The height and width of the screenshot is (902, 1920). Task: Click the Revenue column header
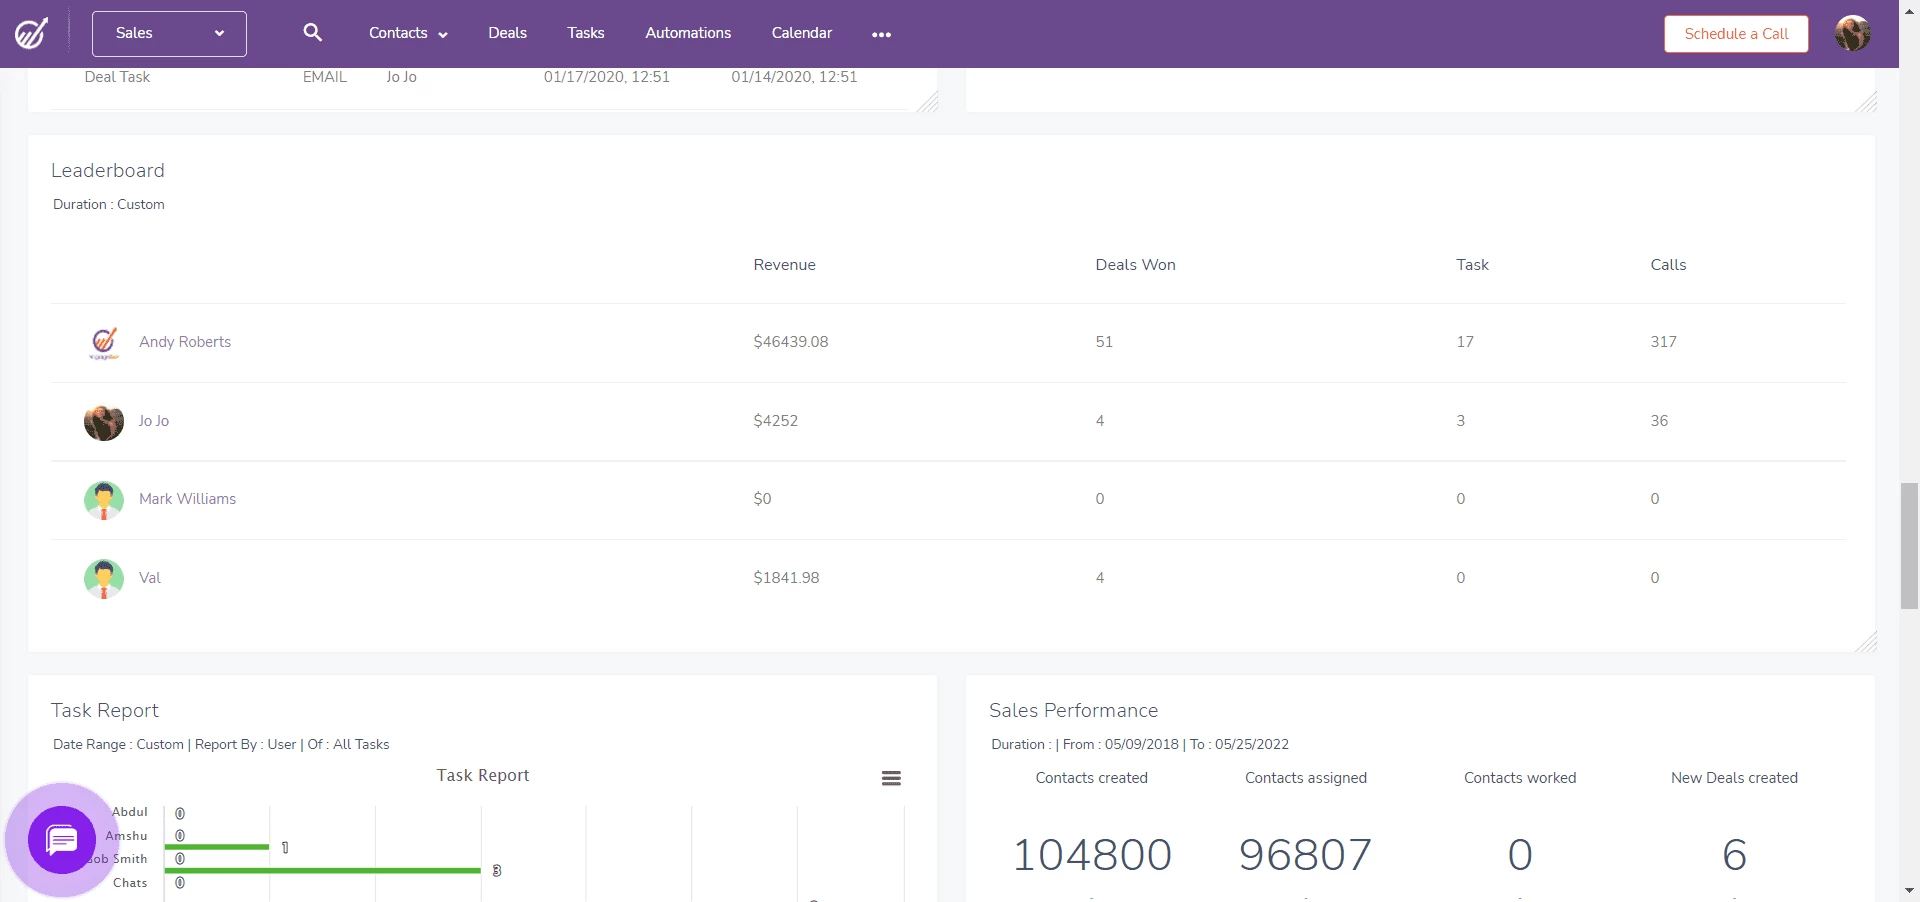click(784, 265)
